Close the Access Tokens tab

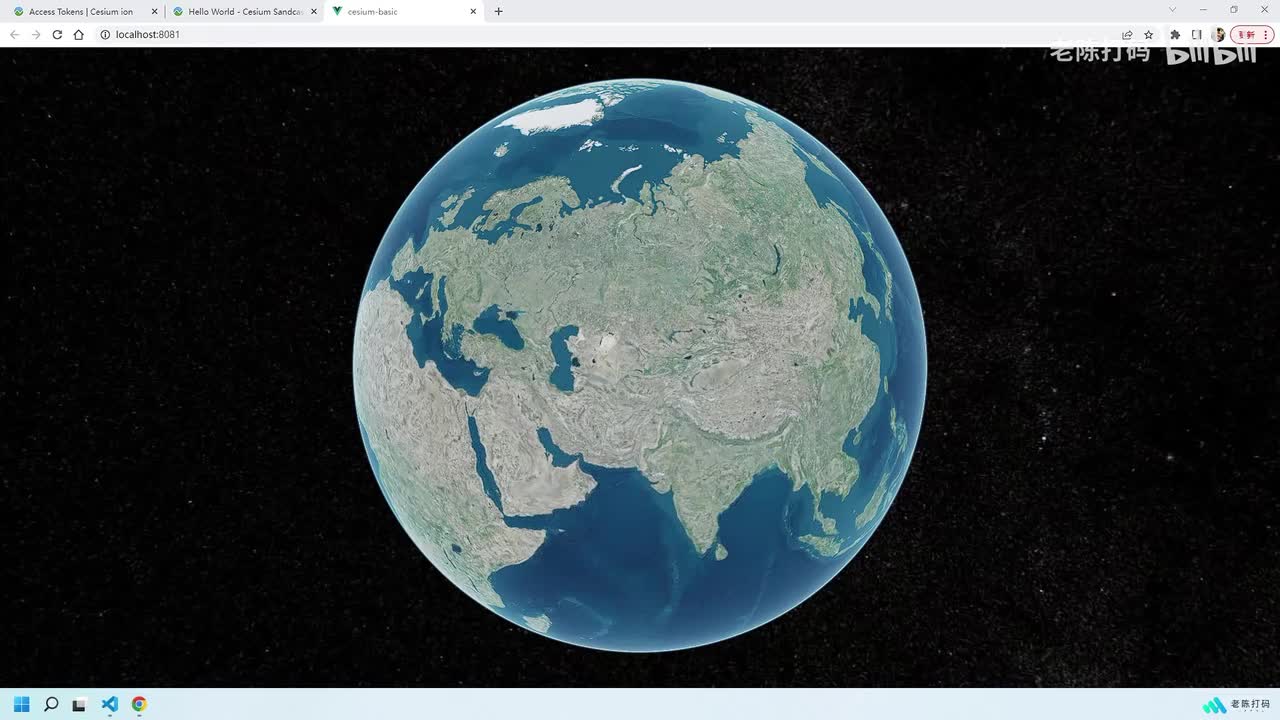click(154, 12)
